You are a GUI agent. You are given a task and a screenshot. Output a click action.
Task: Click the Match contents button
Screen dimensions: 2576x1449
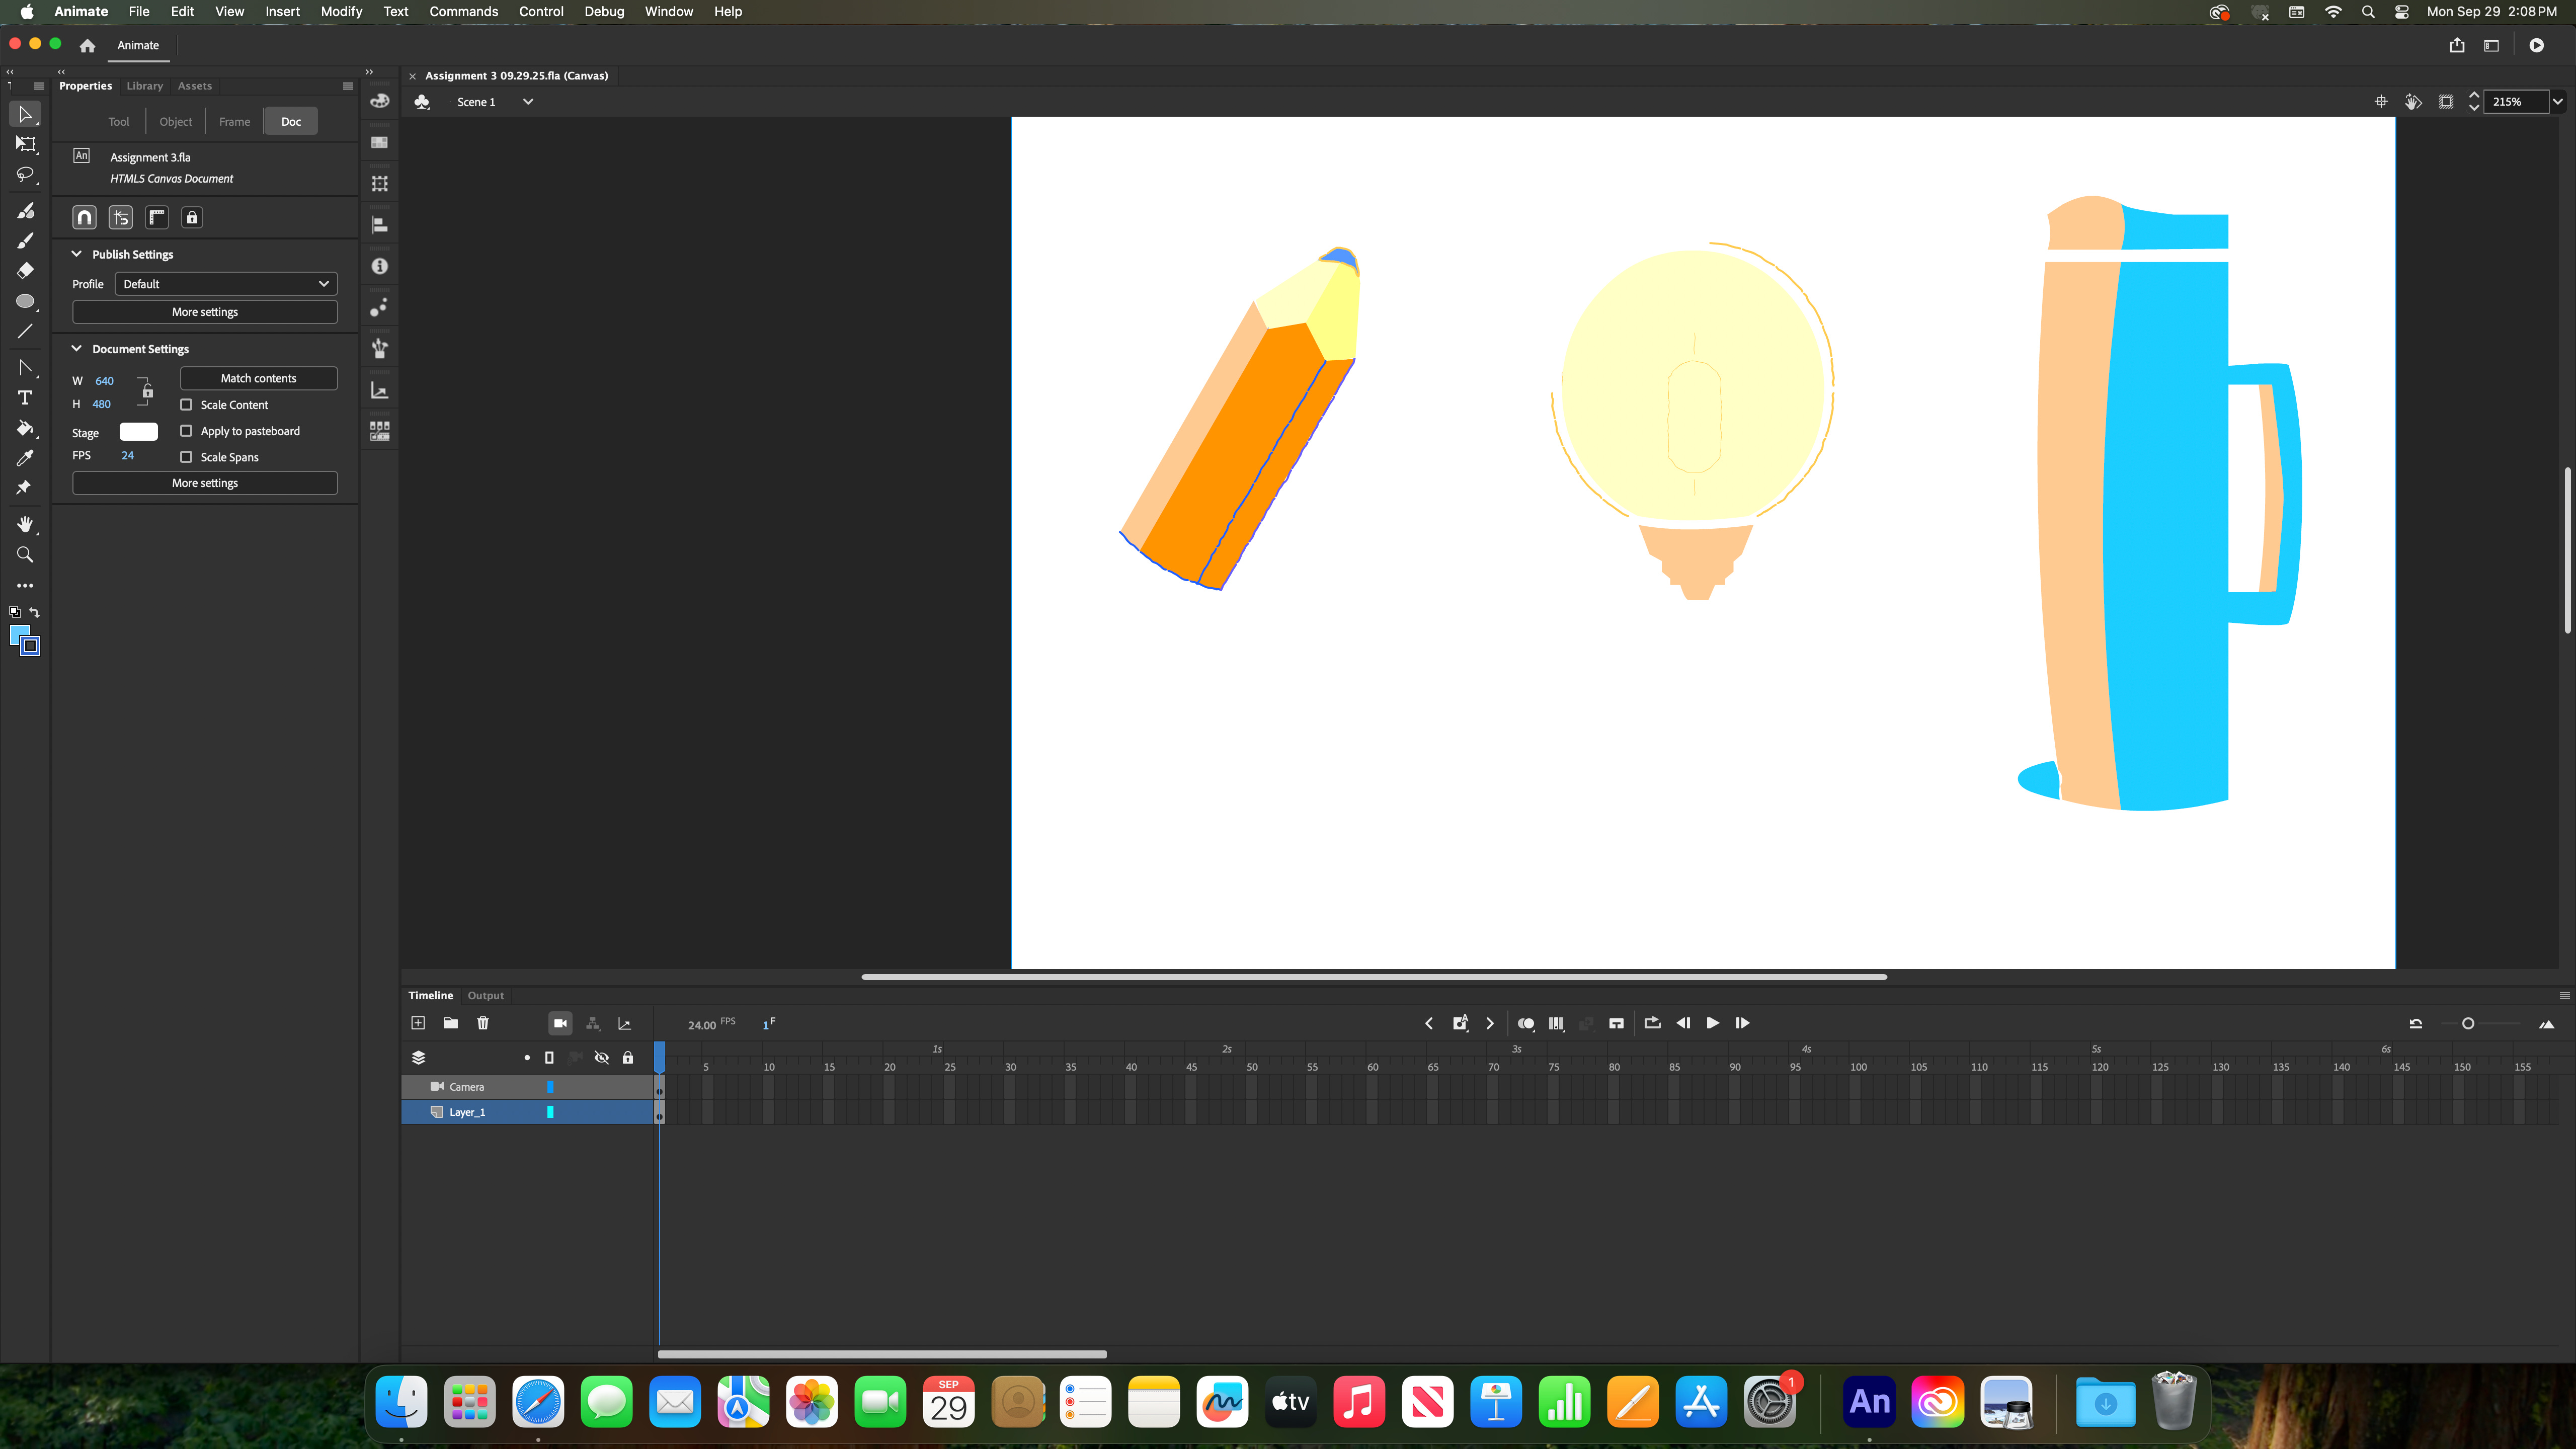(x=258, y=378)
